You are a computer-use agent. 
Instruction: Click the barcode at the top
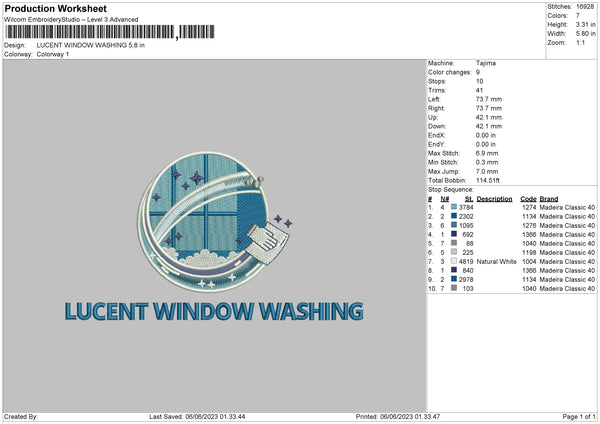(x=110, y=32)
